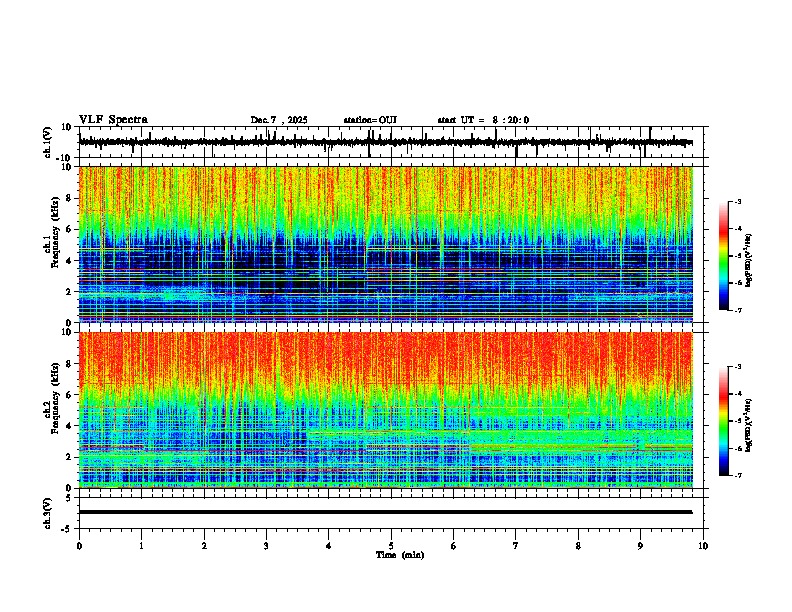
Task: Click the '-10' tick on ch.1(V) axis
Action: (65, 158)
